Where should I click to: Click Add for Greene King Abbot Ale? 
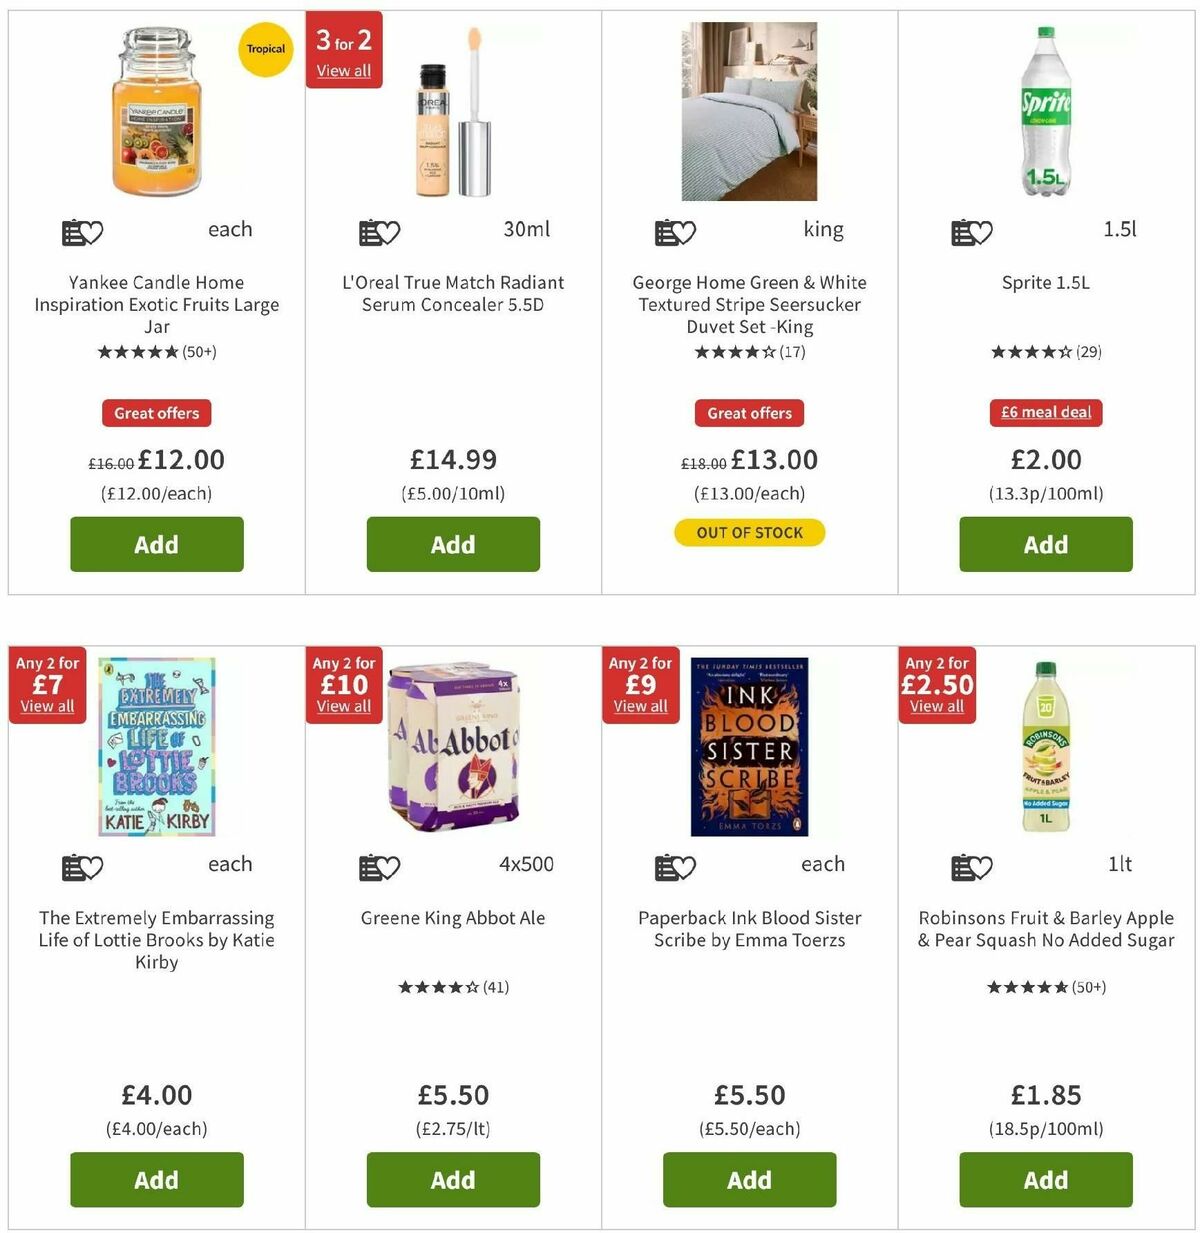tap(453, 1180)
